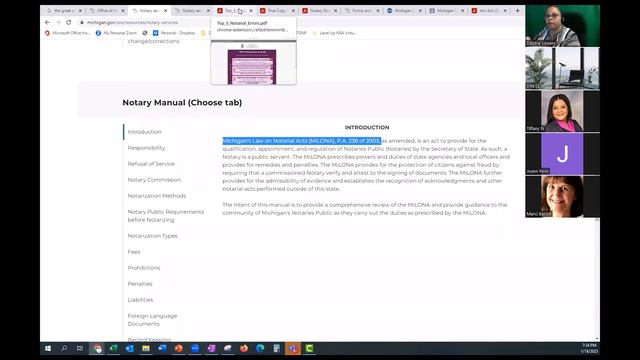Open the Notarization Methods section
The image size is (640, 360).
coord(157,196)
